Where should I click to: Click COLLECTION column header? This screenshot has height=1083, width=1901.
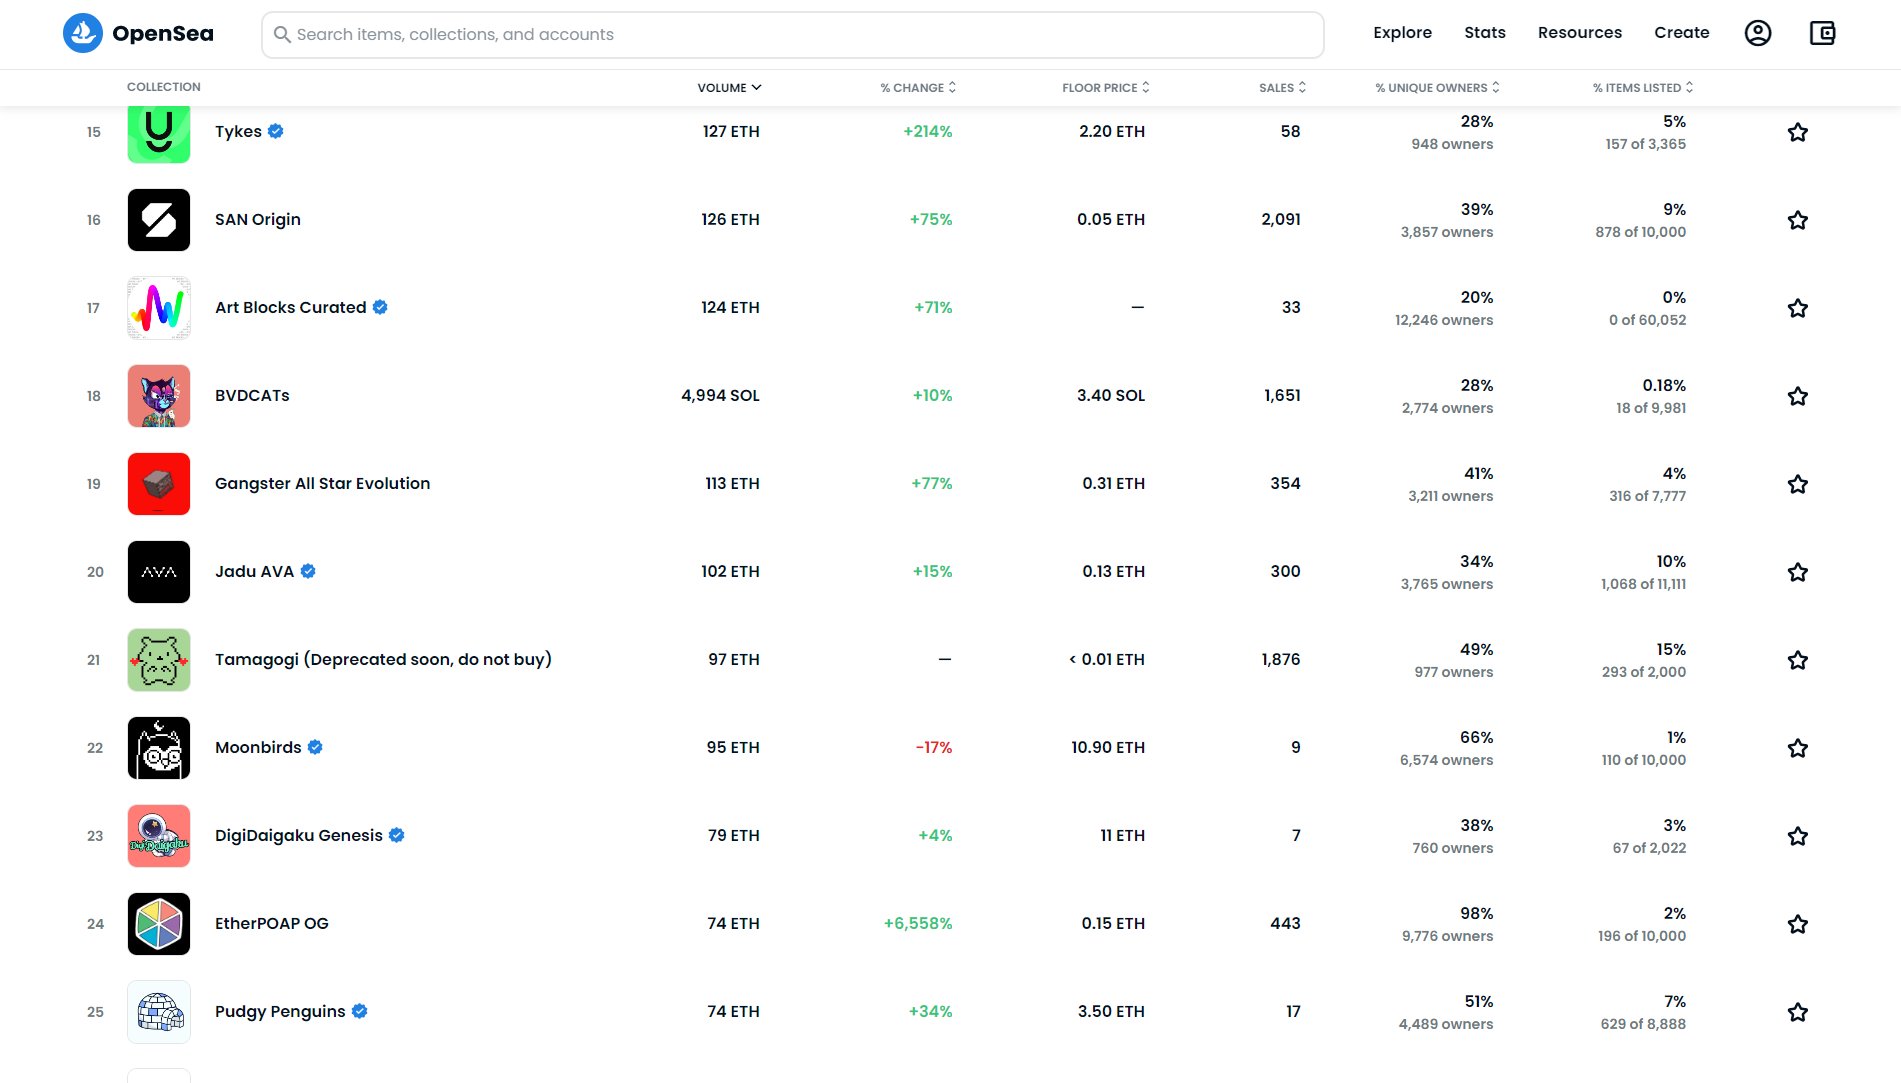164,87
